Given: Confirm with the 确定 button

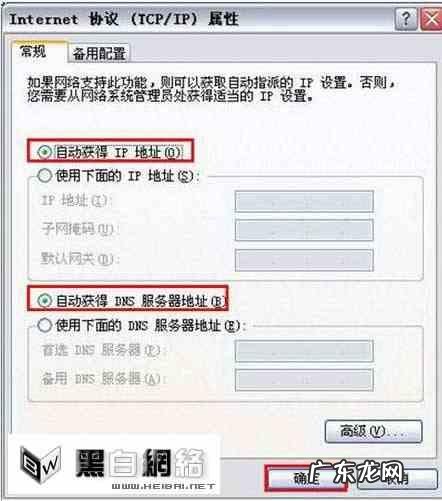Looking at the screenshot, I should (306, 478).
